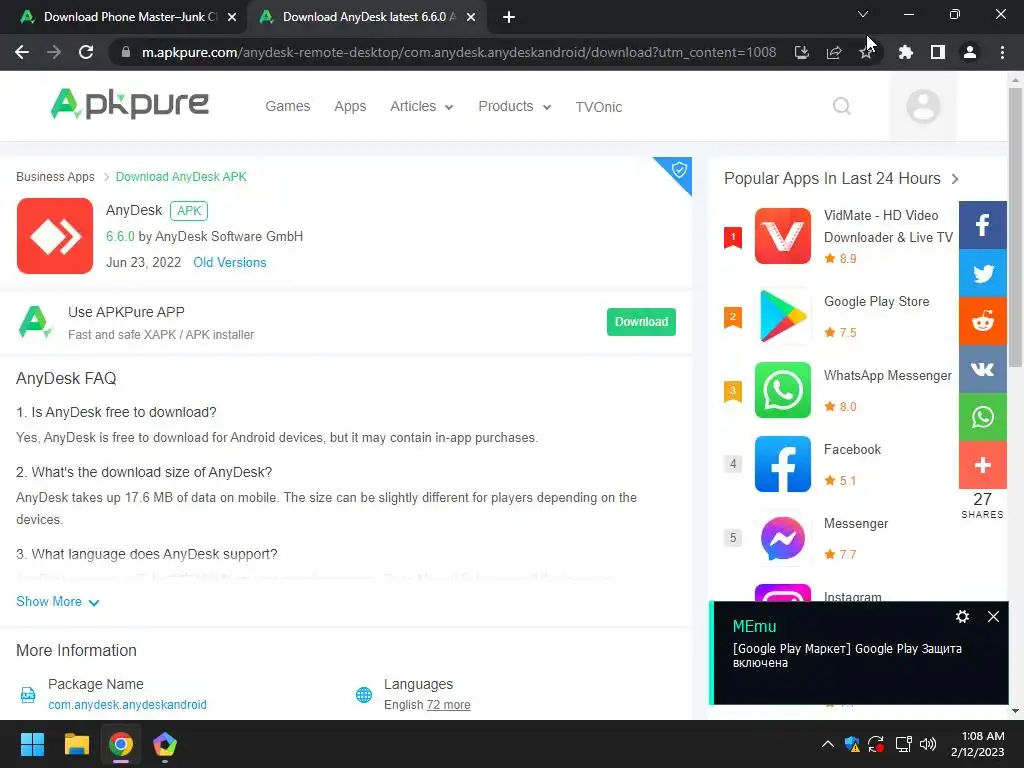Open the TVOnic menu item
1024x768 pixels.
(599, 106)
